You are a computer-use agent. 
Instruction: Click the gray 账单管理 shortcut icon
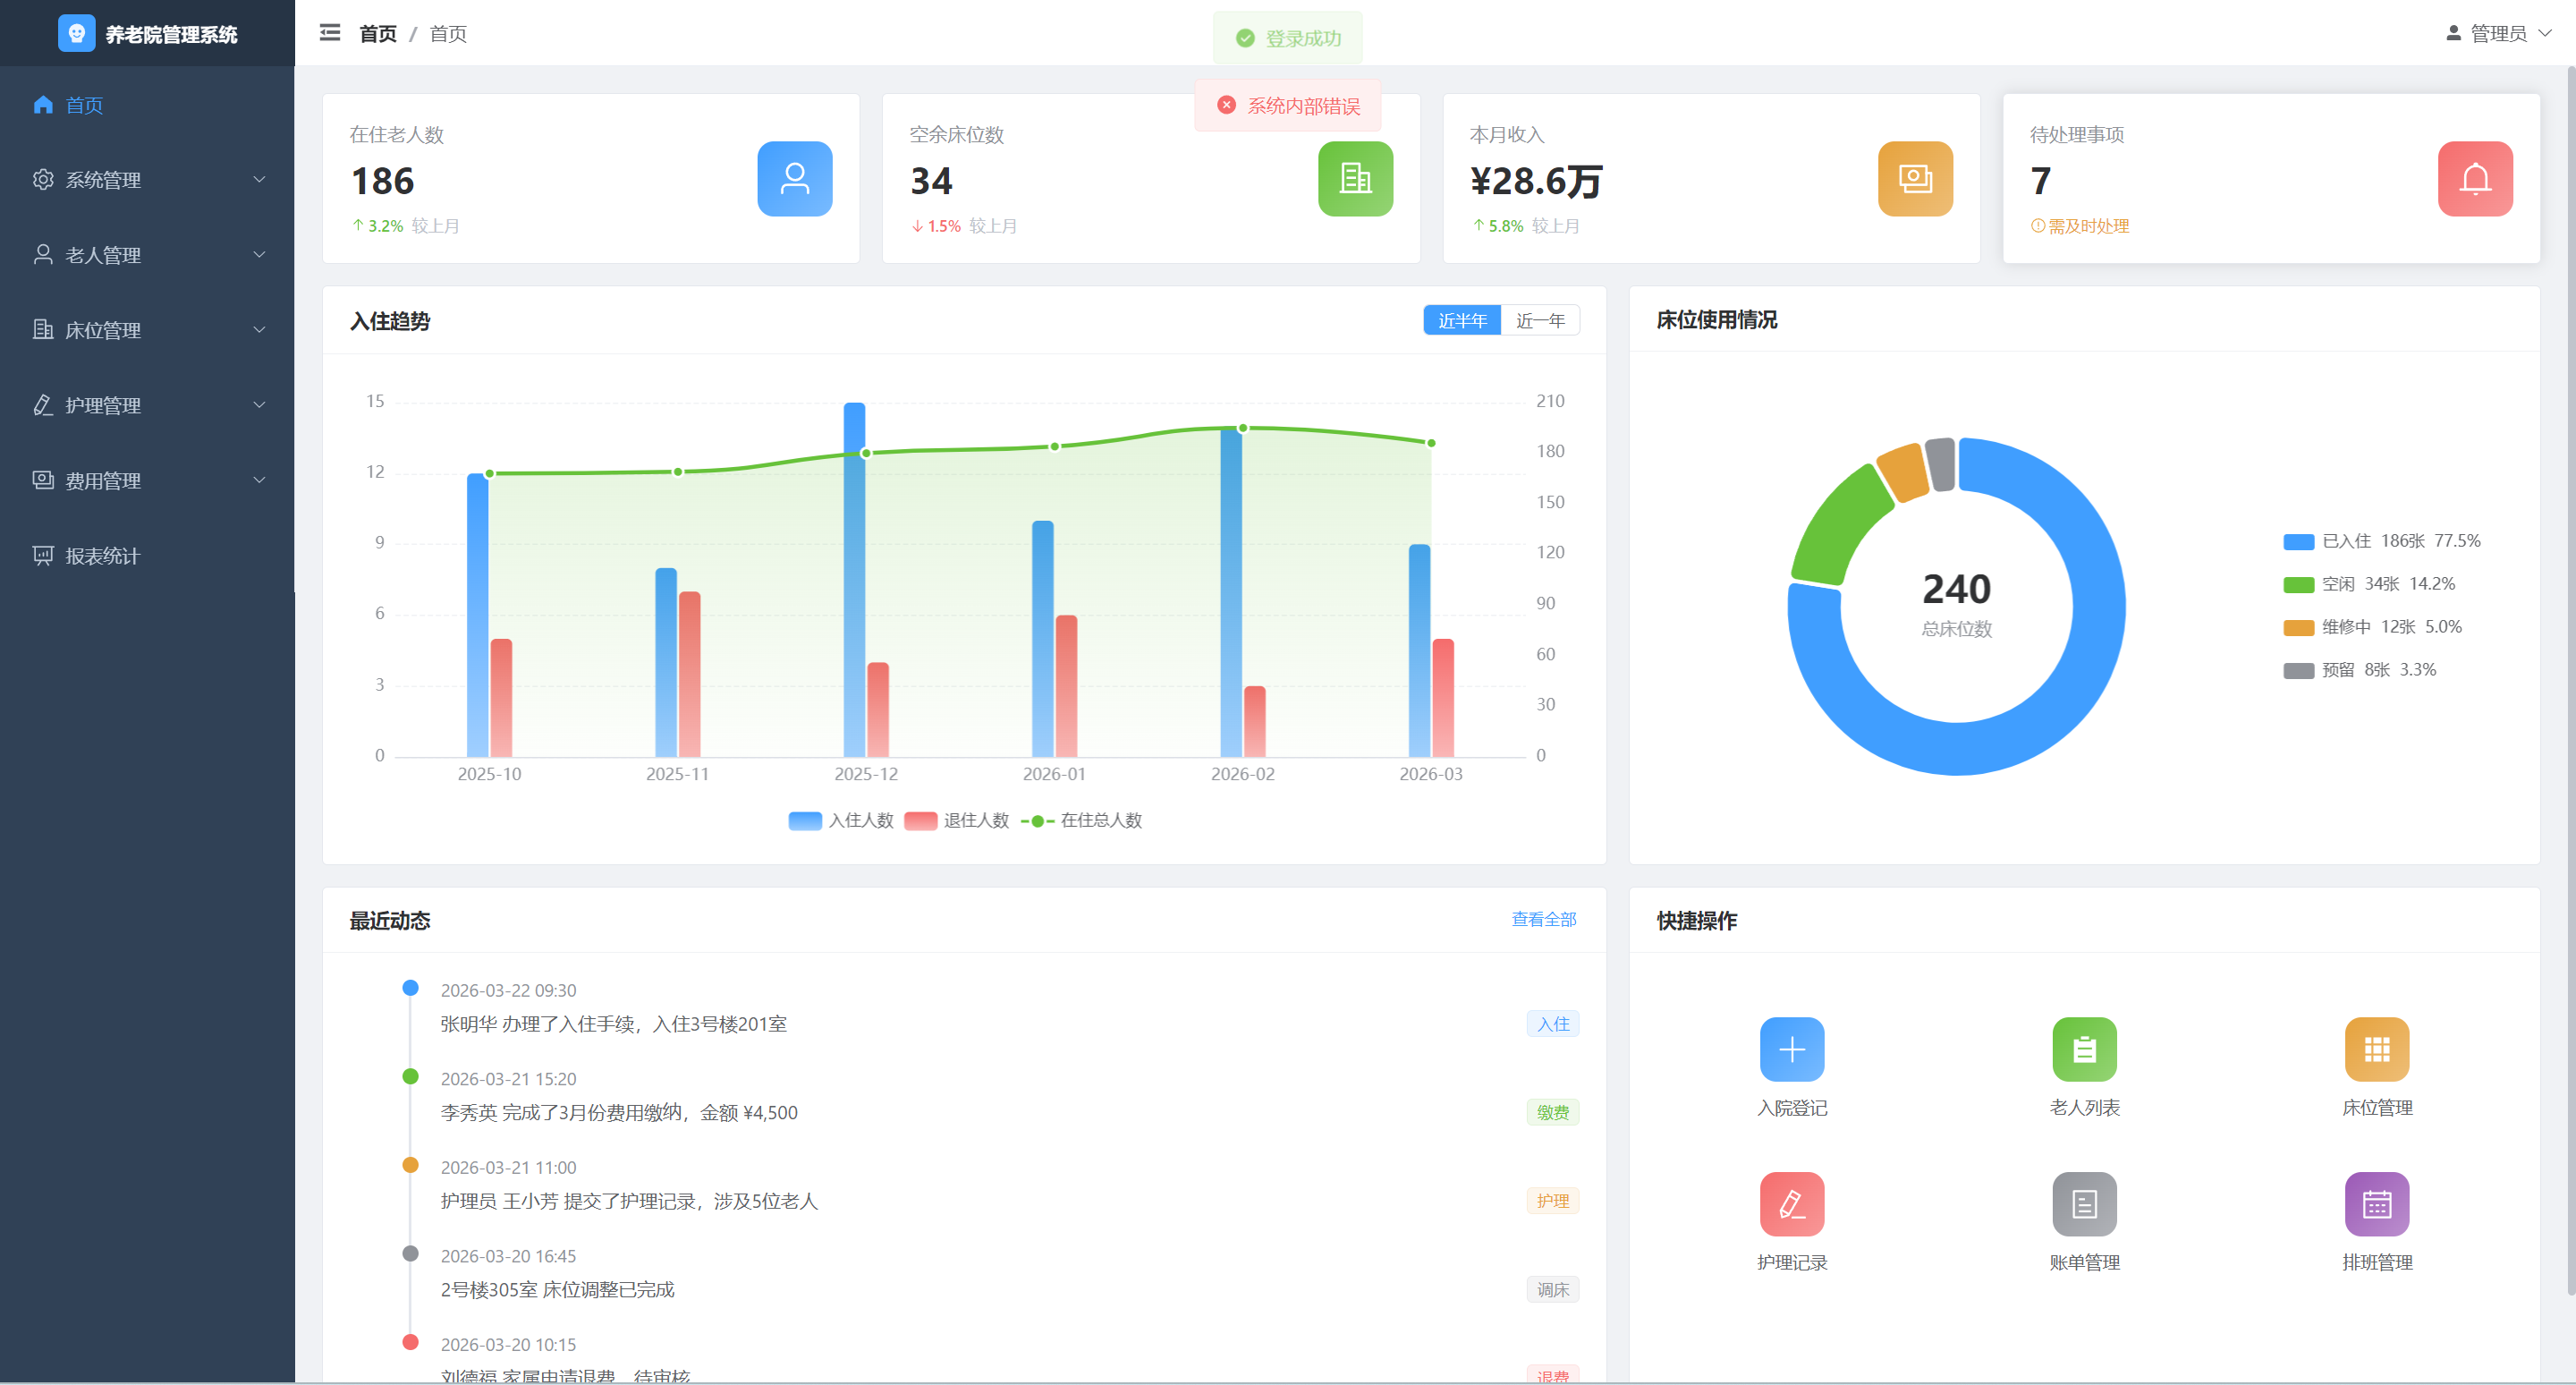click(2084, 1204)
